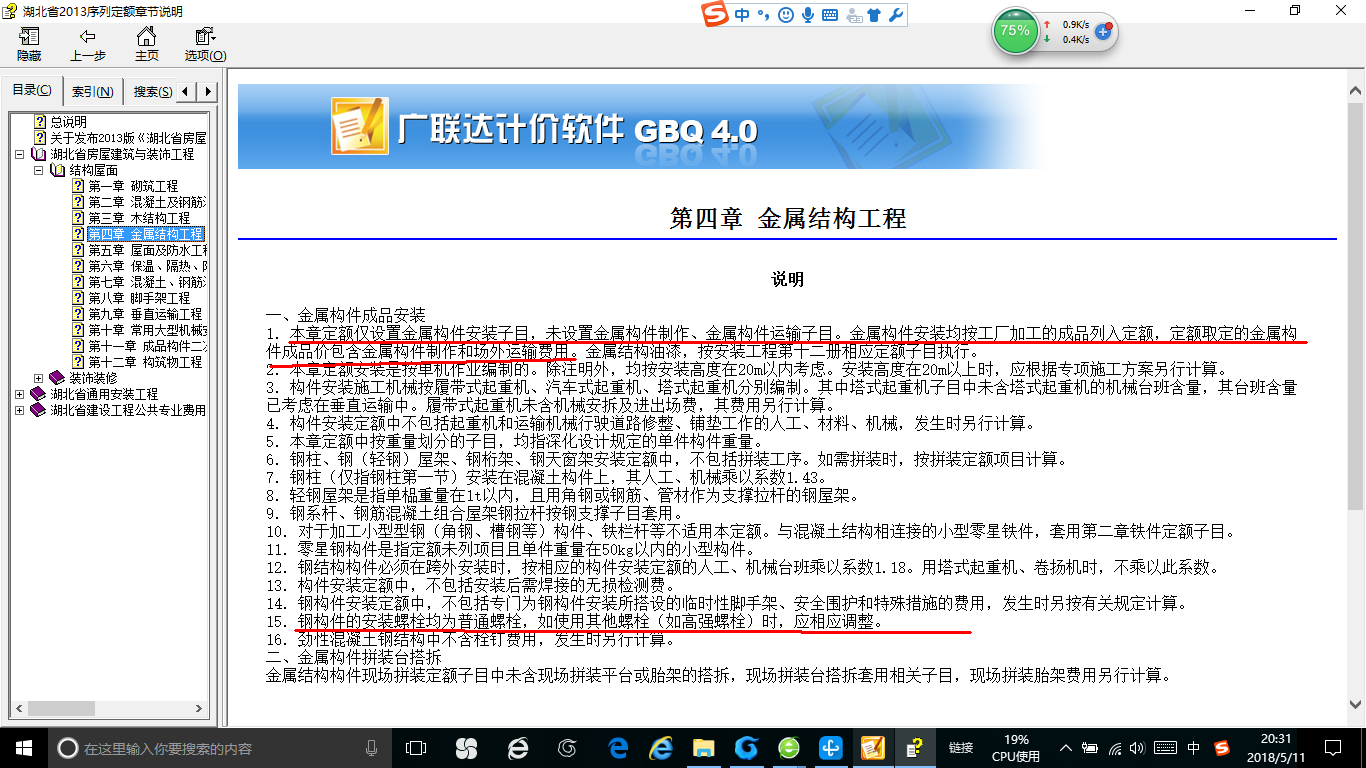The width and height of the screenshot is (1366, 768).
Task: Open Task View on the taskbar
Action: [416, 748]
